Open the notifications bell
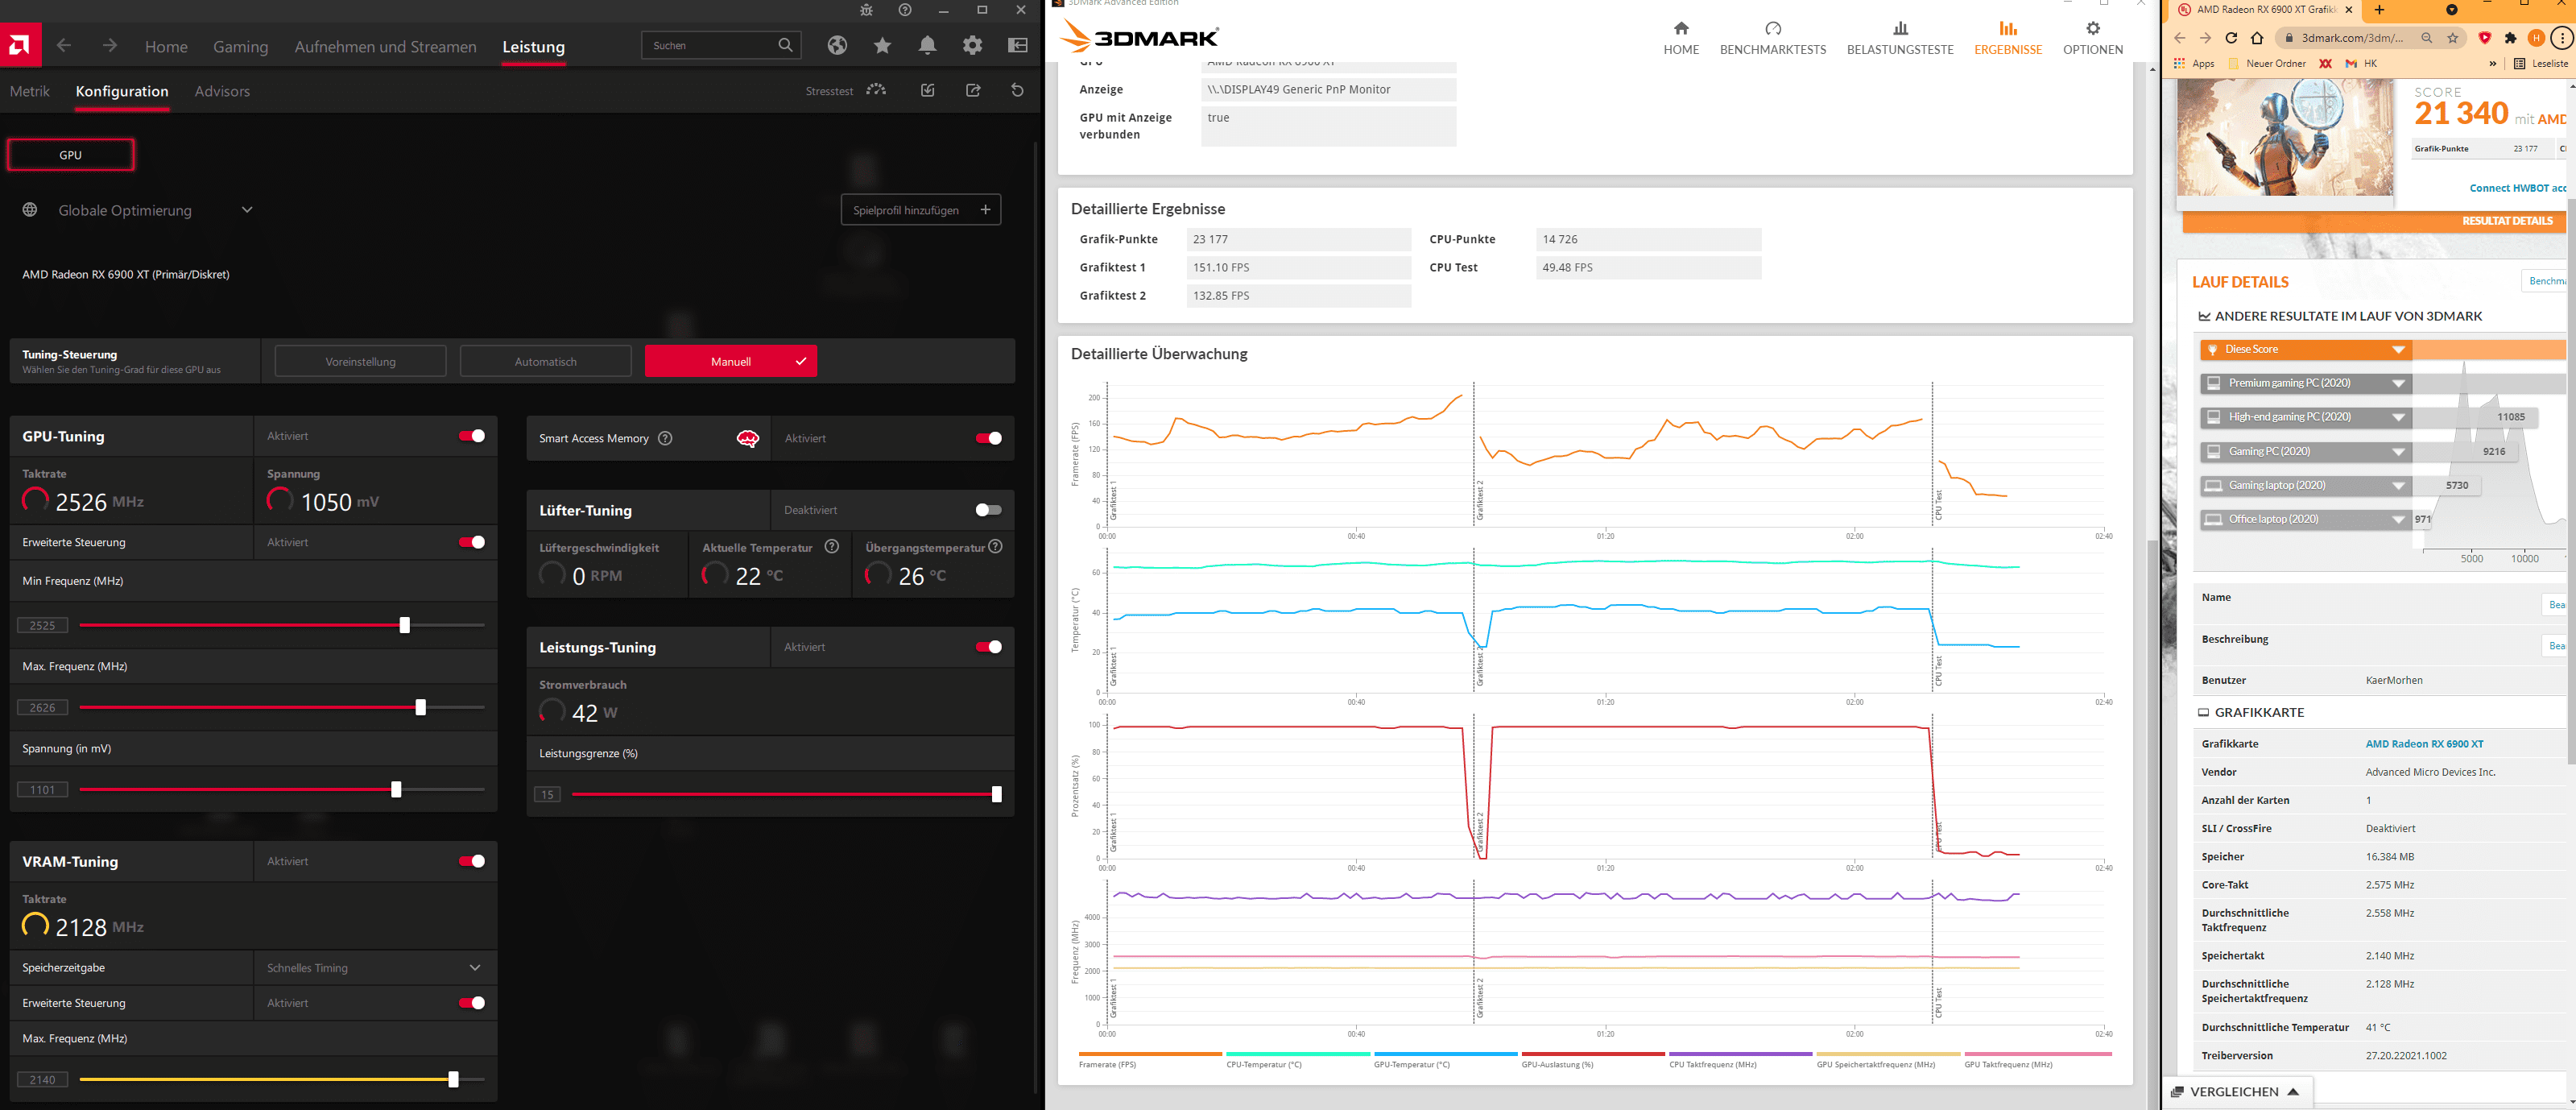 tap(928, 45)
